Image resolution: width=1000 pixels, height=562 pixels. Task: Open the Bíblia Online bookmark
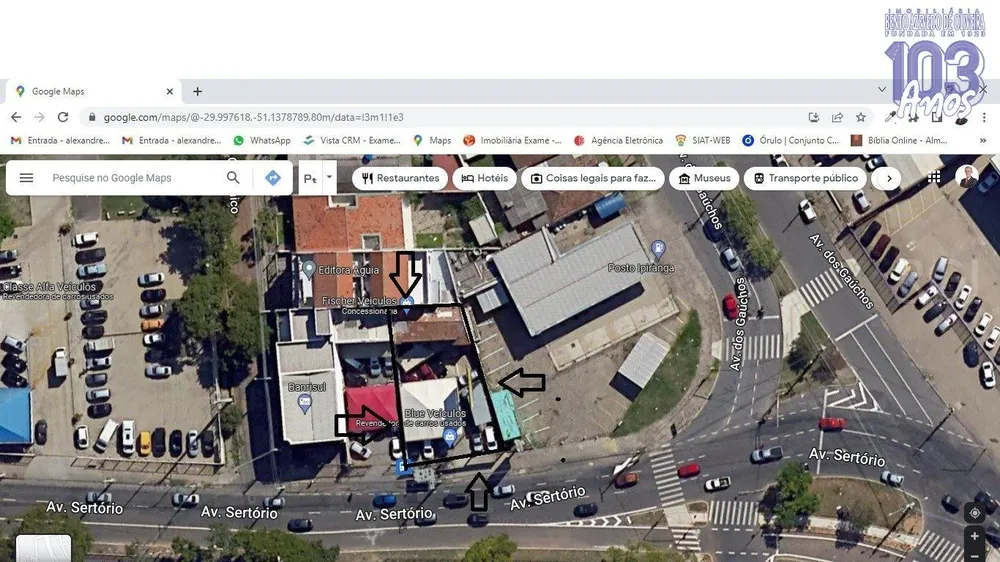click(899, 140)
